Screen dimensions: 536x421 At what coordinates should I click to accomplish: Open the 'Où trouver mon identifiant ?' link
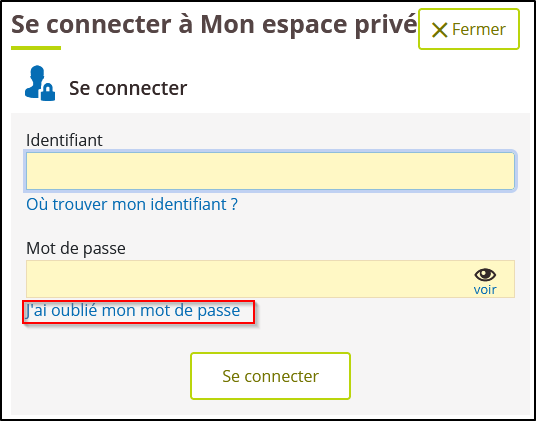pyautogui.click(x=132, y=204)
